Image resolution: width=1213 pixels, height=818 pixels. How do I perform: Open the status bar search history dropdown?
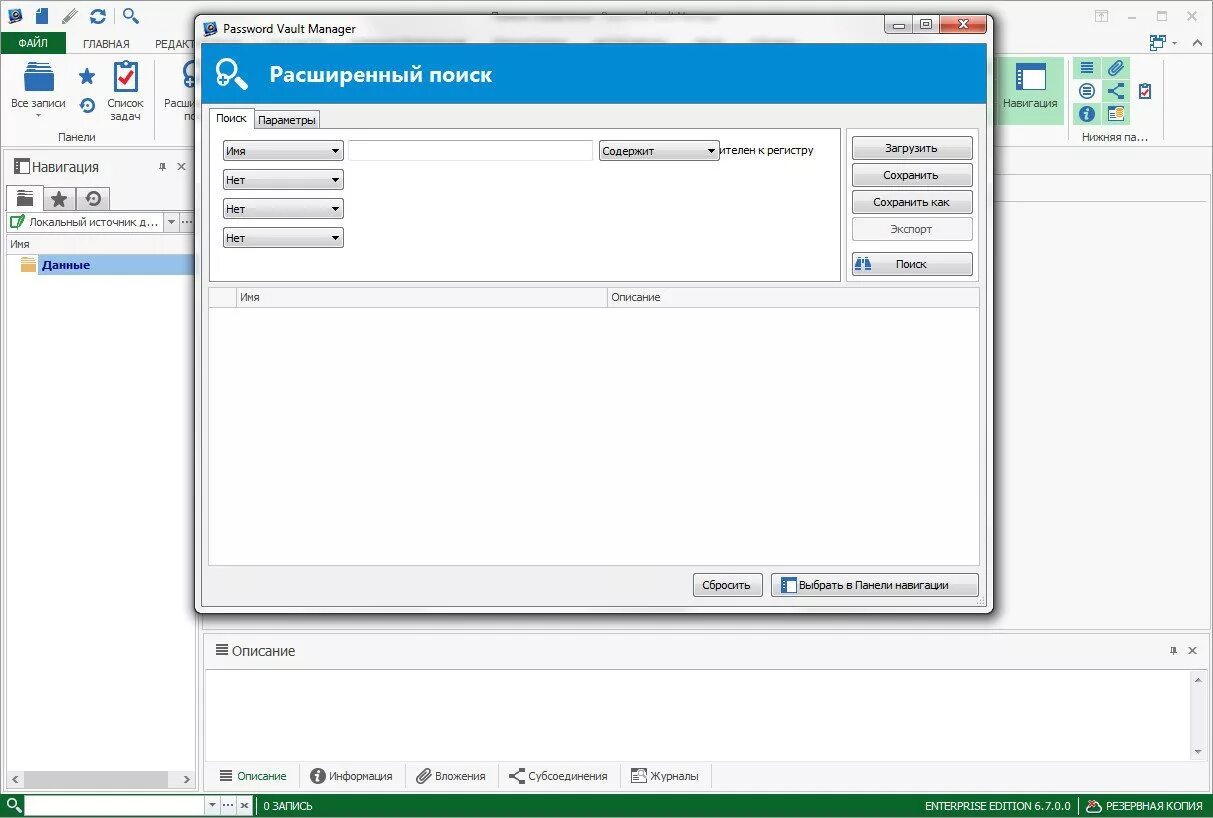point(212,805)
